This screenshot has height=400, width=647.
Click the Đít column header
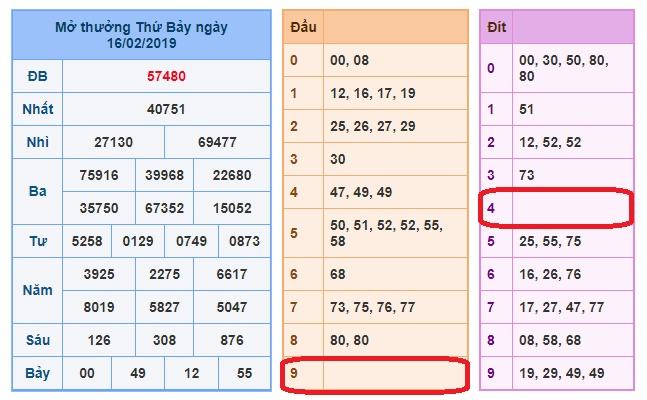(496, 27)
